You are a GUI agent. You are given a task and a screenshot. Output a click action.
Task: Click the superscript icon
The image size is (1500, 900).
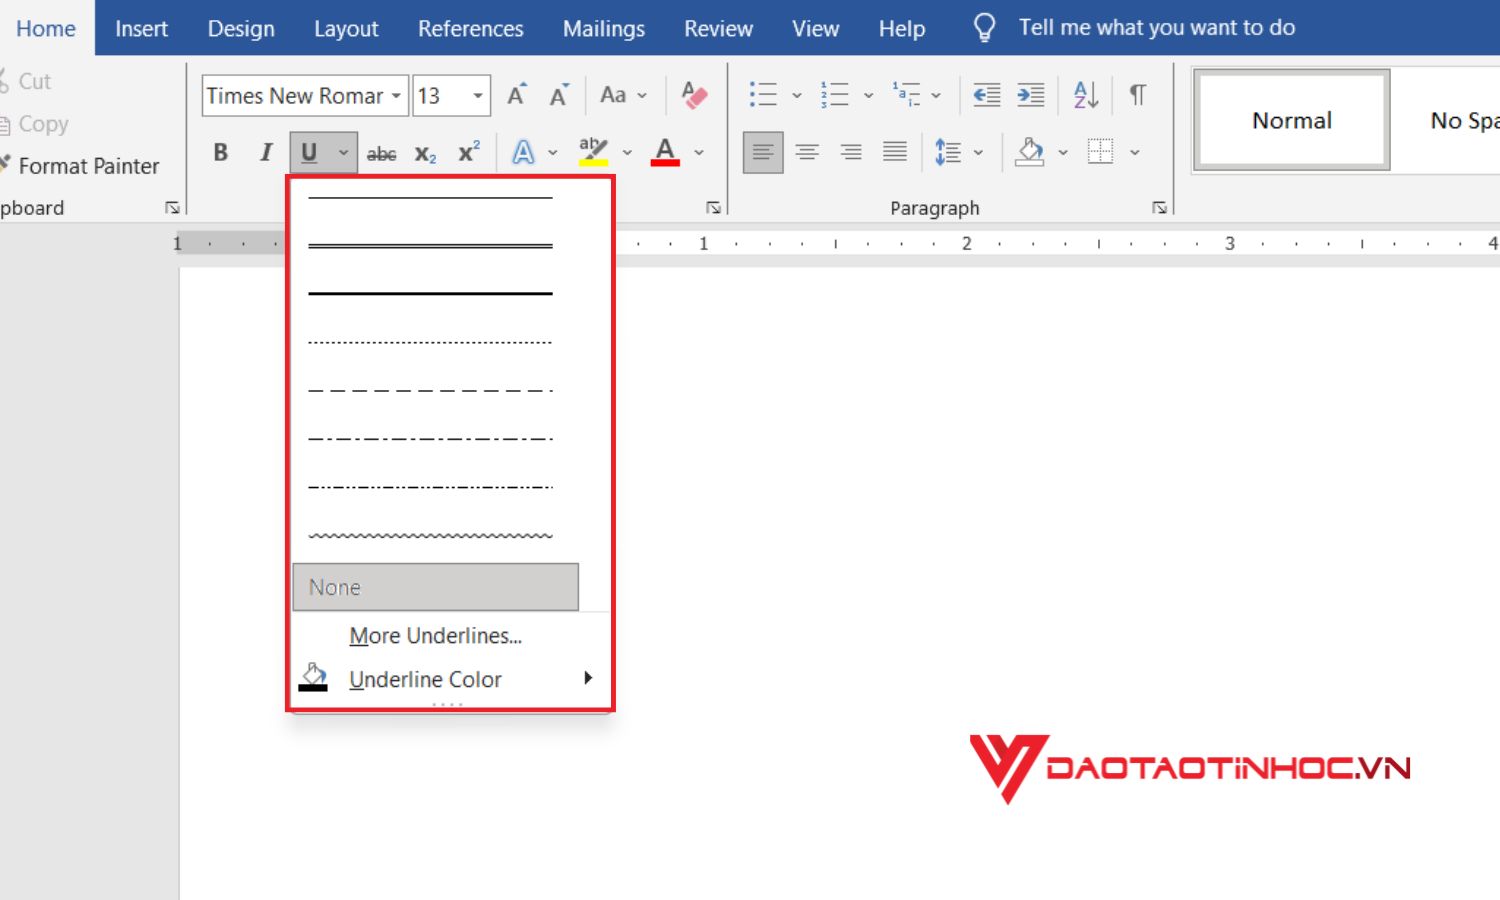pyautogui.click(x=466, y=151)
